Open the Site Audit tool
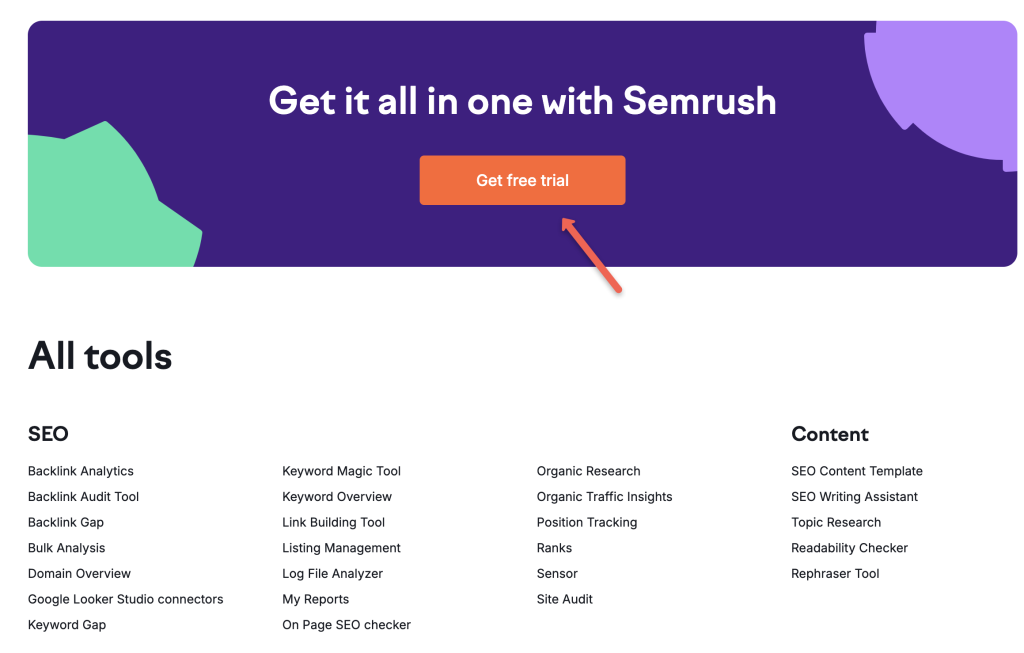1024x653 pixels. coord(564,598)
